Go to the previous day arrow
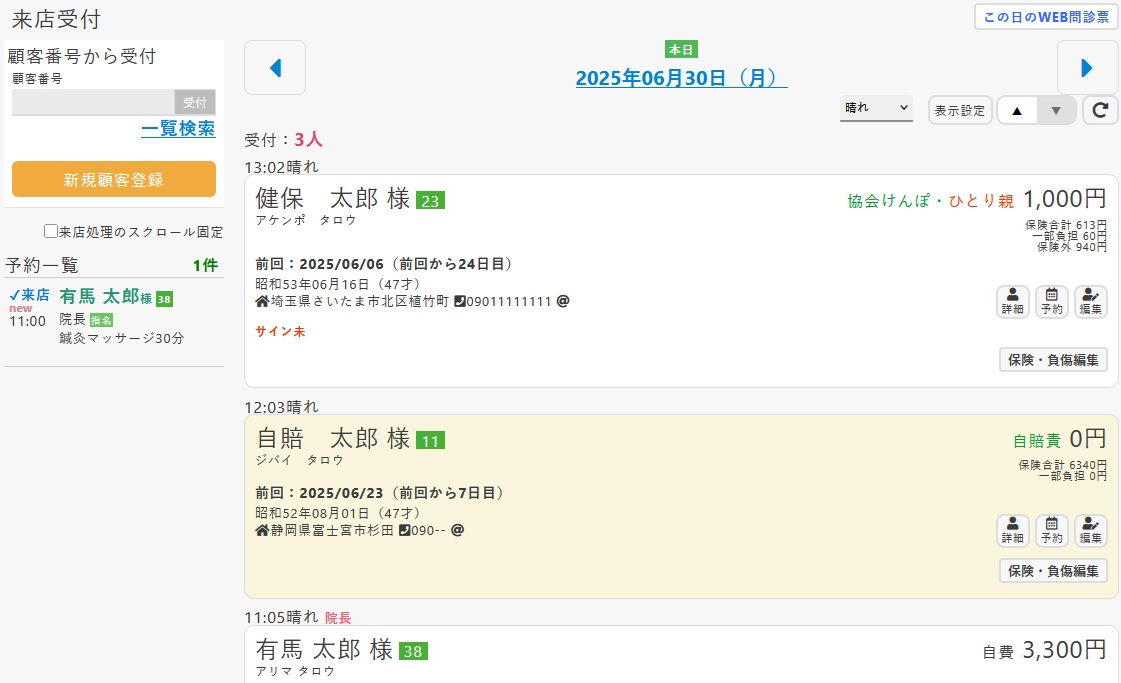The height and width of the screenshot is (683, 1121). coord(275,68)
